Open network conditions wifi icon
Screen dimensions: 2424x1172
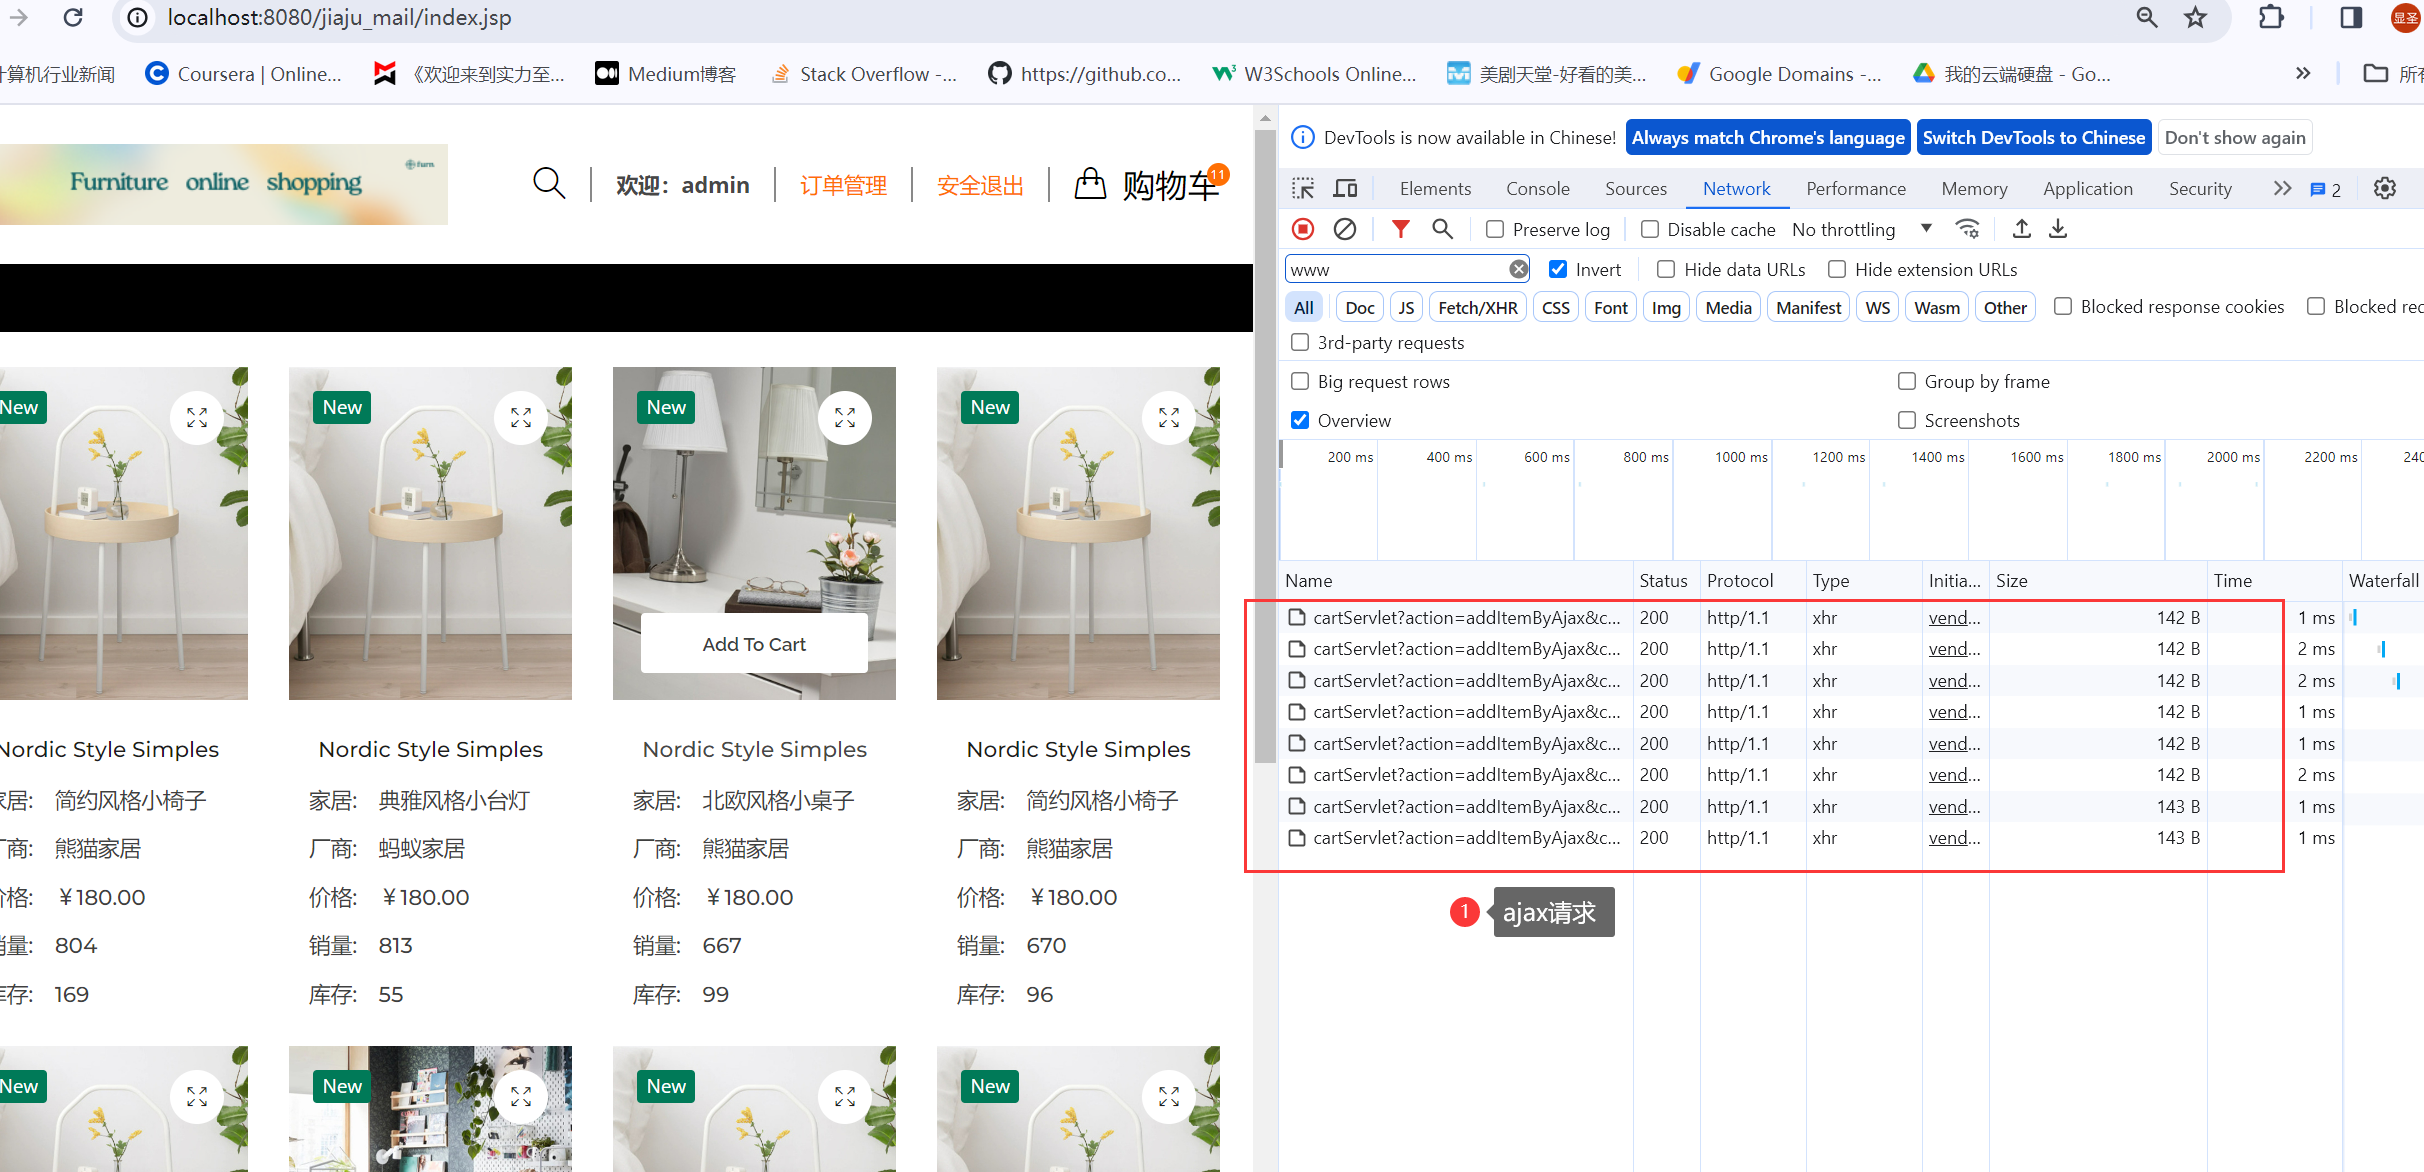pyautogui.click(x=1967, y=229)
